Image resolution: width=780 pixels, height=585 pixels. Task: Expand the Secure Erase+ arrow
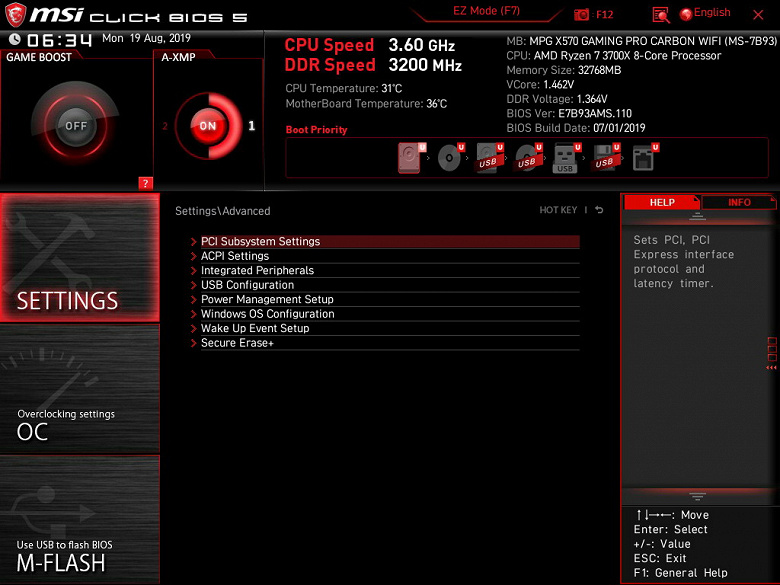click(x=194, y=343)
